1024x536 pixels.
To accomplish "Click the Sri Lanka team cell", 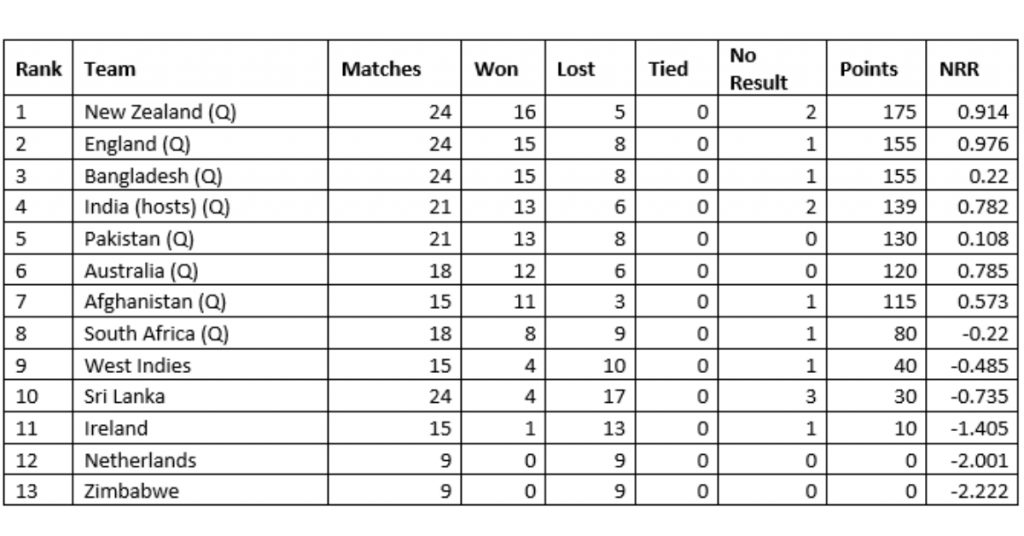I will coord(200,396).
